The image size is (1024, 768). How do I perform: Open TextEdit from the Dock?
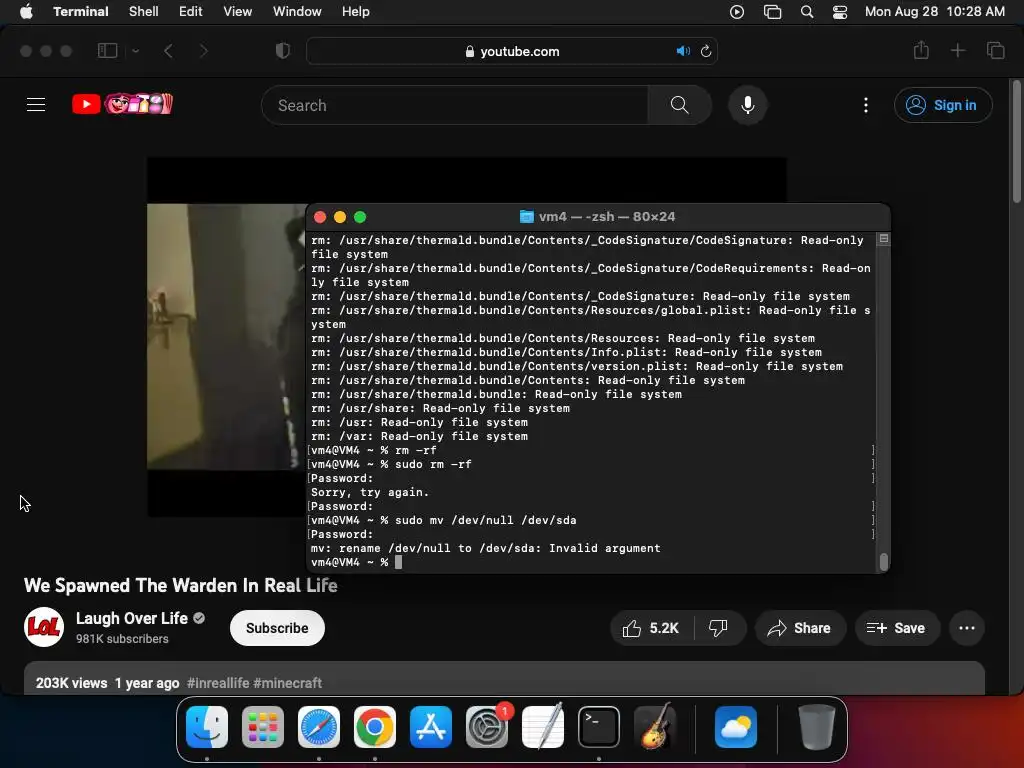[x=543, y=727]
